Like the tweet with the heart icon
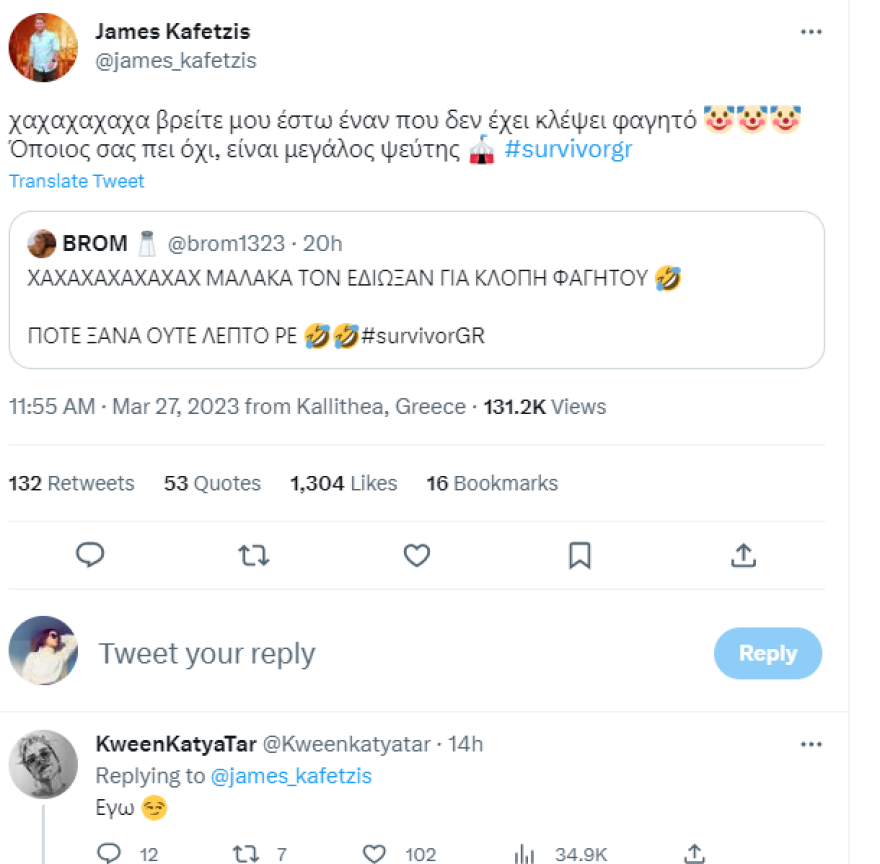Image resolution: width=880 pixels, height=864 pixels. pos(417,556)
